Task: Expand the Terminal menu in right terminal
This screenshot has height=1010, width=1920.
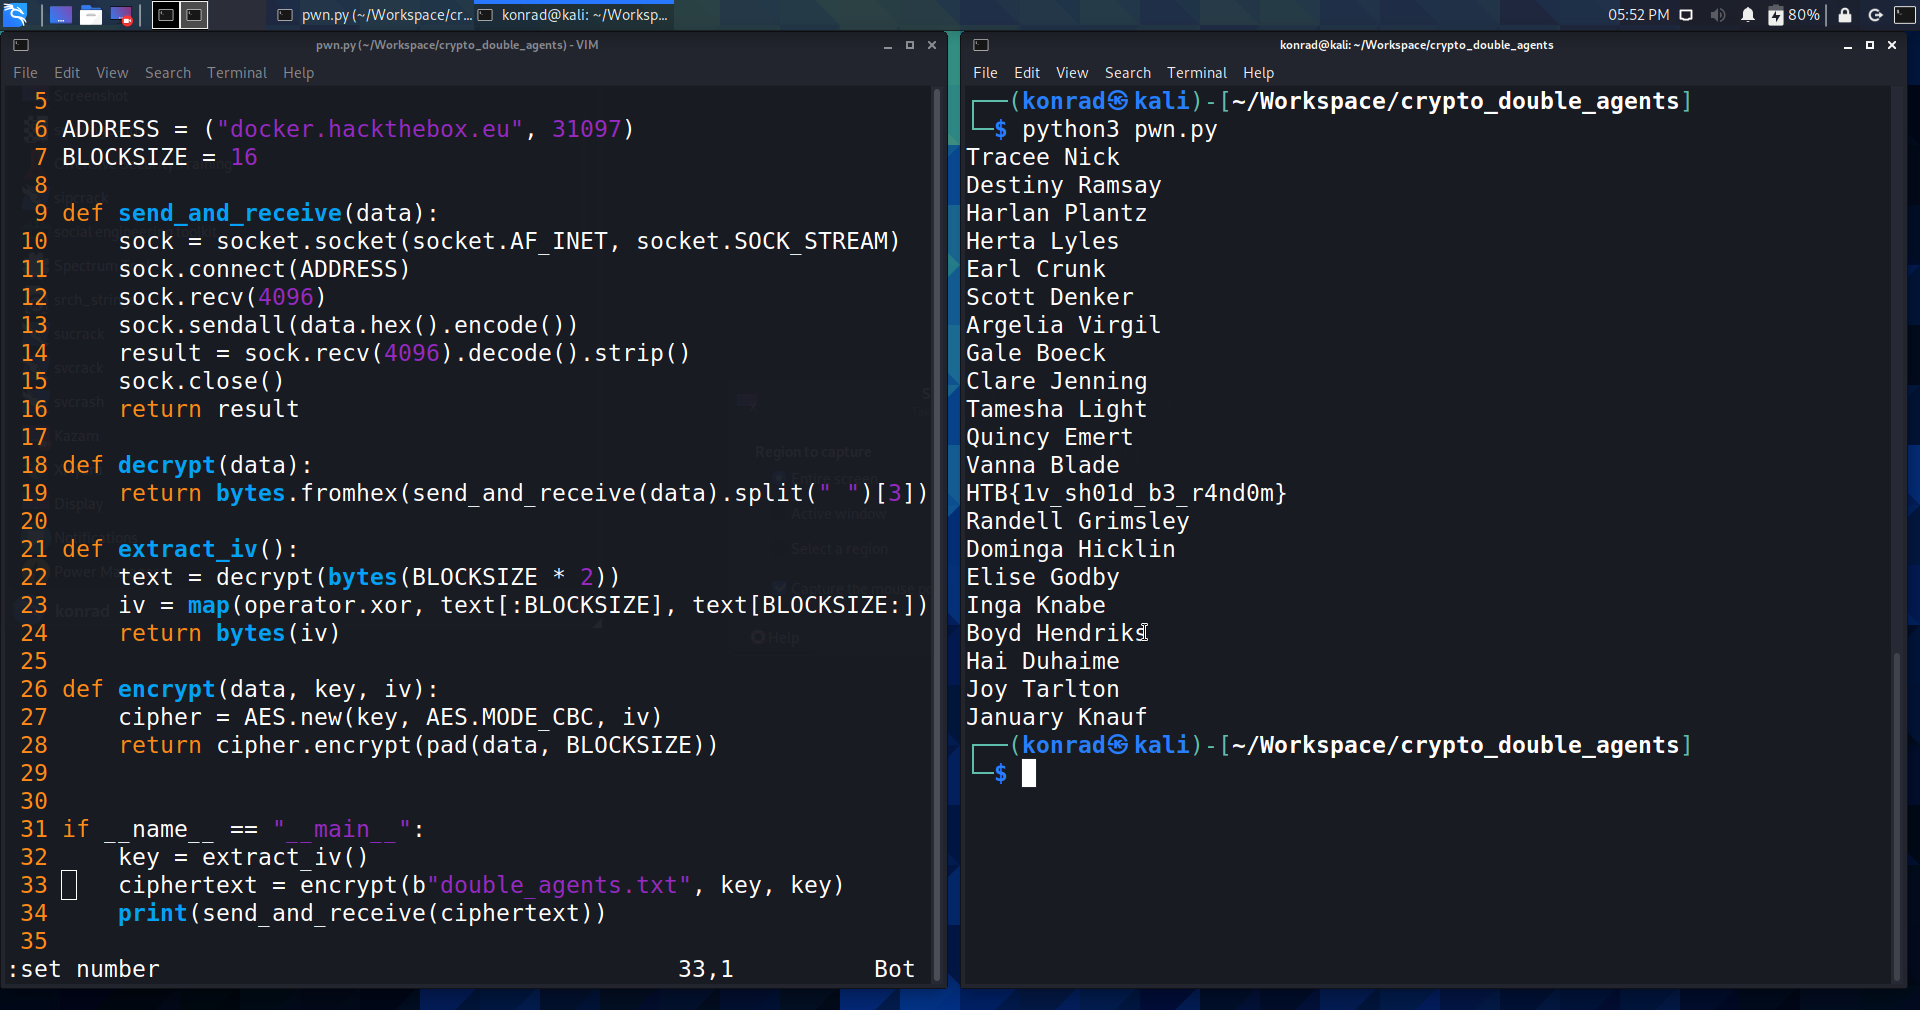Action: point(1196,73)
